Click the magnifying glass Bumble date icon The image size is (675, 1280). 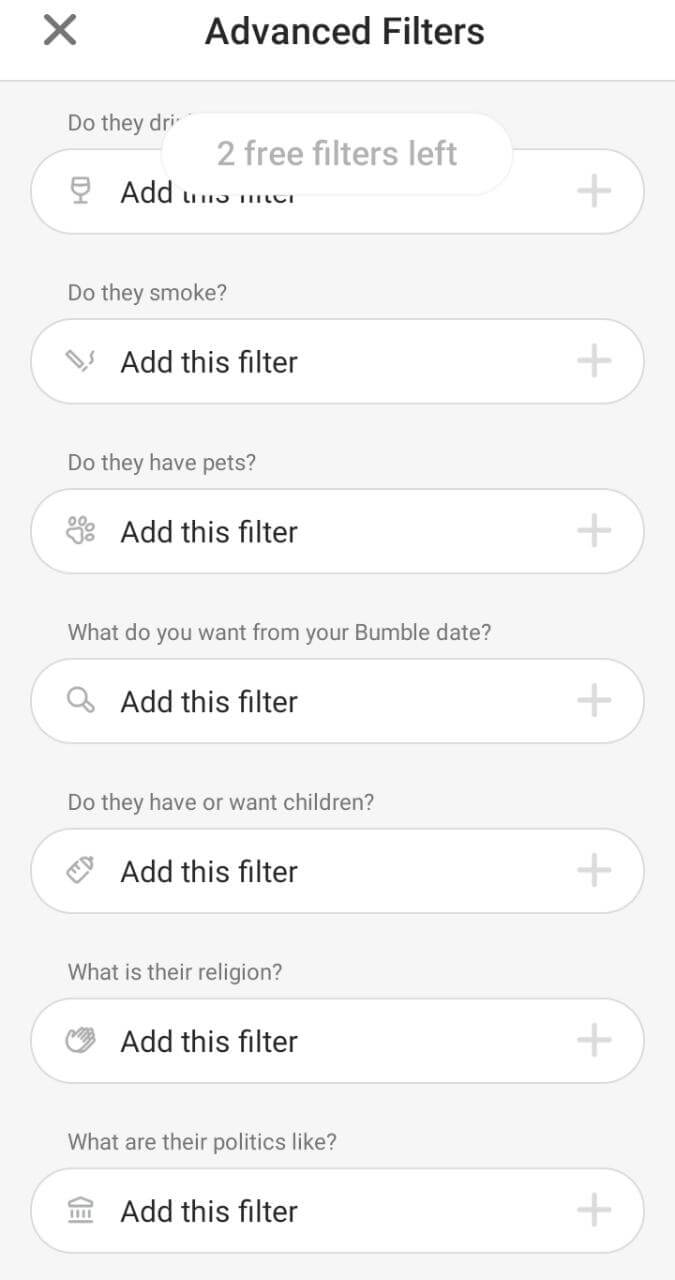point(80,701)
